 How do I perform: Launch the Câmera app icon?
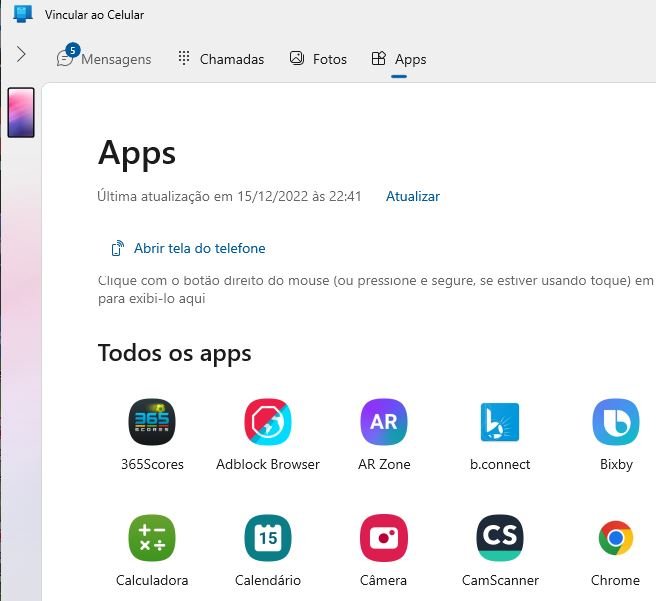[384, 538]
